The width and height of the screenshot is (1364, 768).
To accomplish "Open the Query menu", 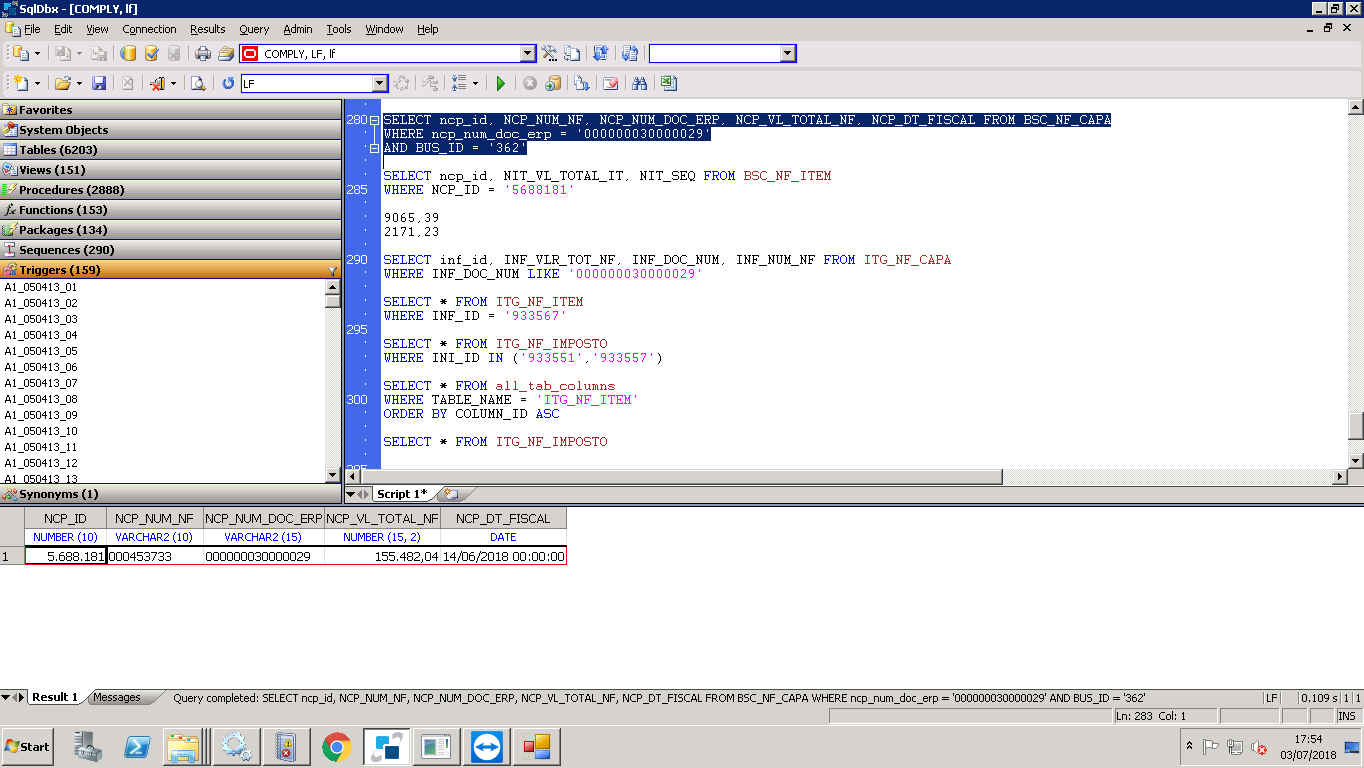I will pyautogui.click(x=254, y=29).
